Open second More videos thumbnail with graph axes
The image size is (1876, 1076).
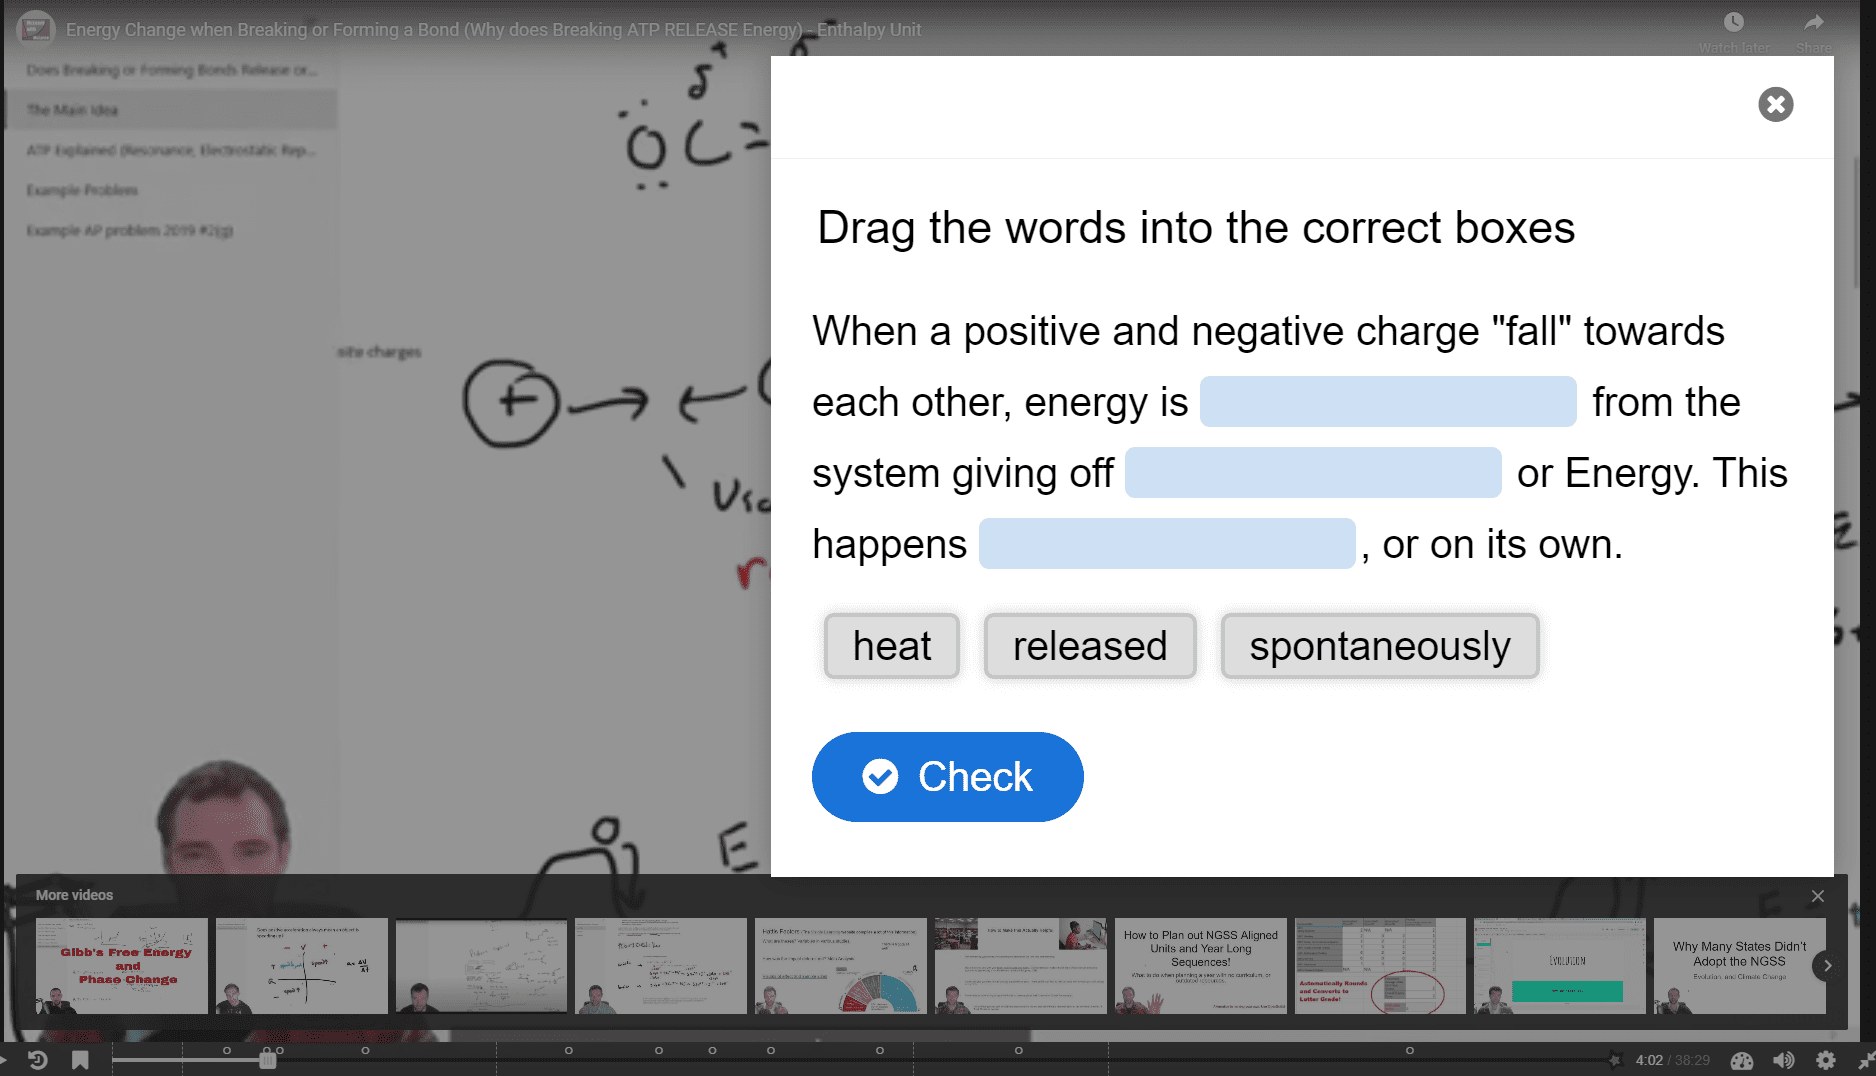(302, 966)
